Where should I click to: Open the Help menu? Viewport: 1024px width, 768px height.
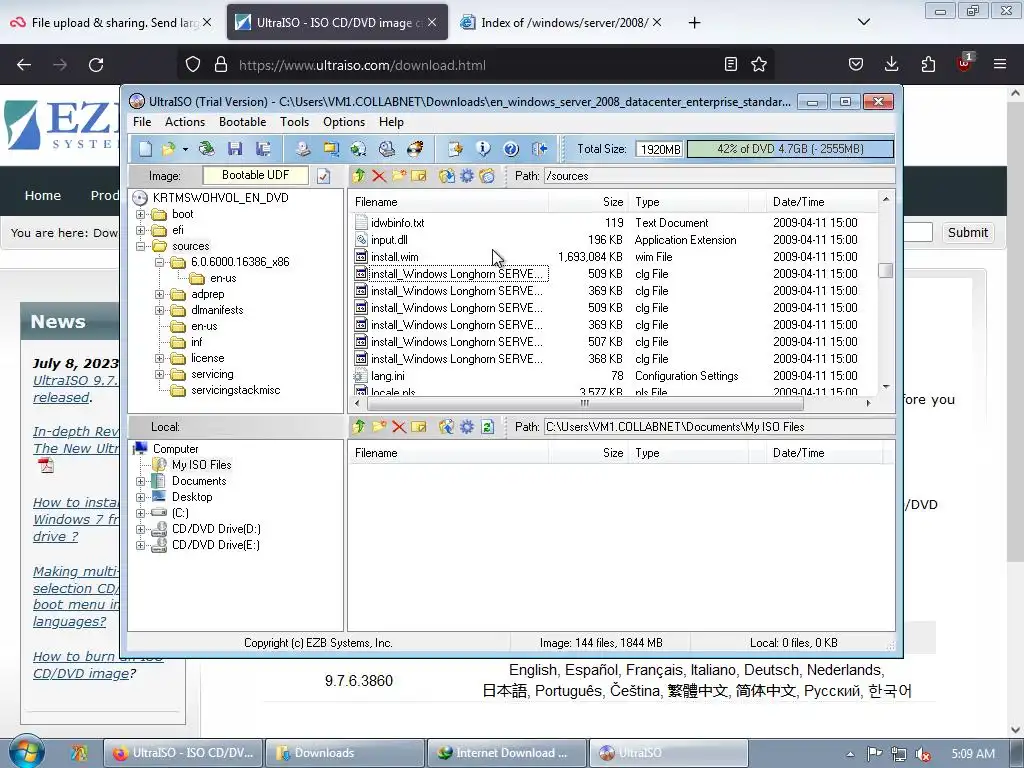point(391,122)
